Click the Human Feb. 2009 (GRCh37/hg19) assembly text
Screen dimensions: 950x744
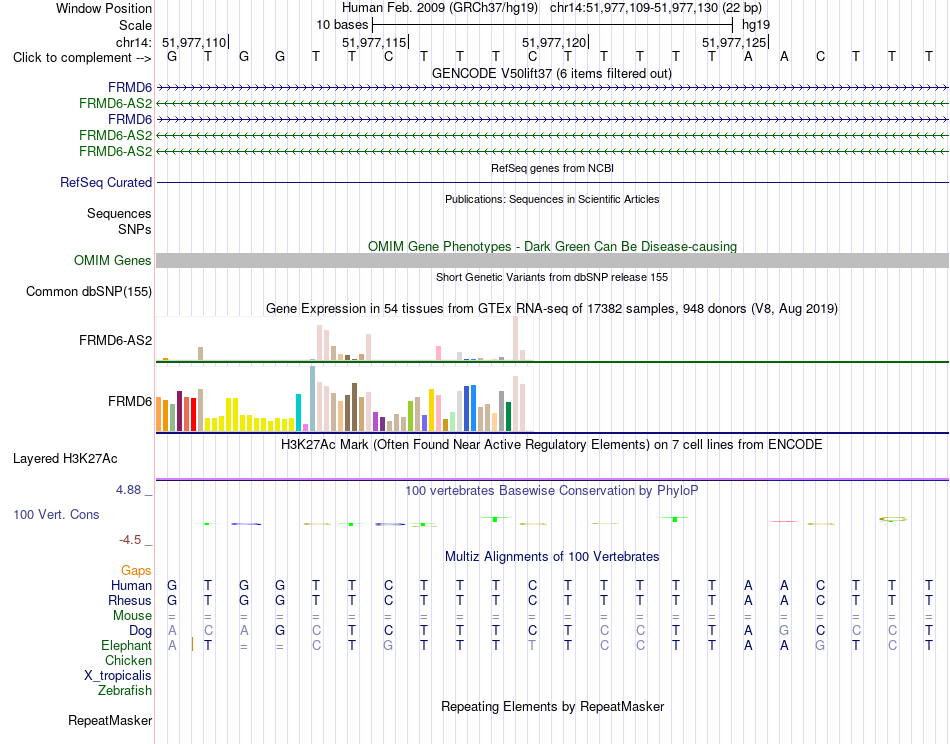[440, 8]
